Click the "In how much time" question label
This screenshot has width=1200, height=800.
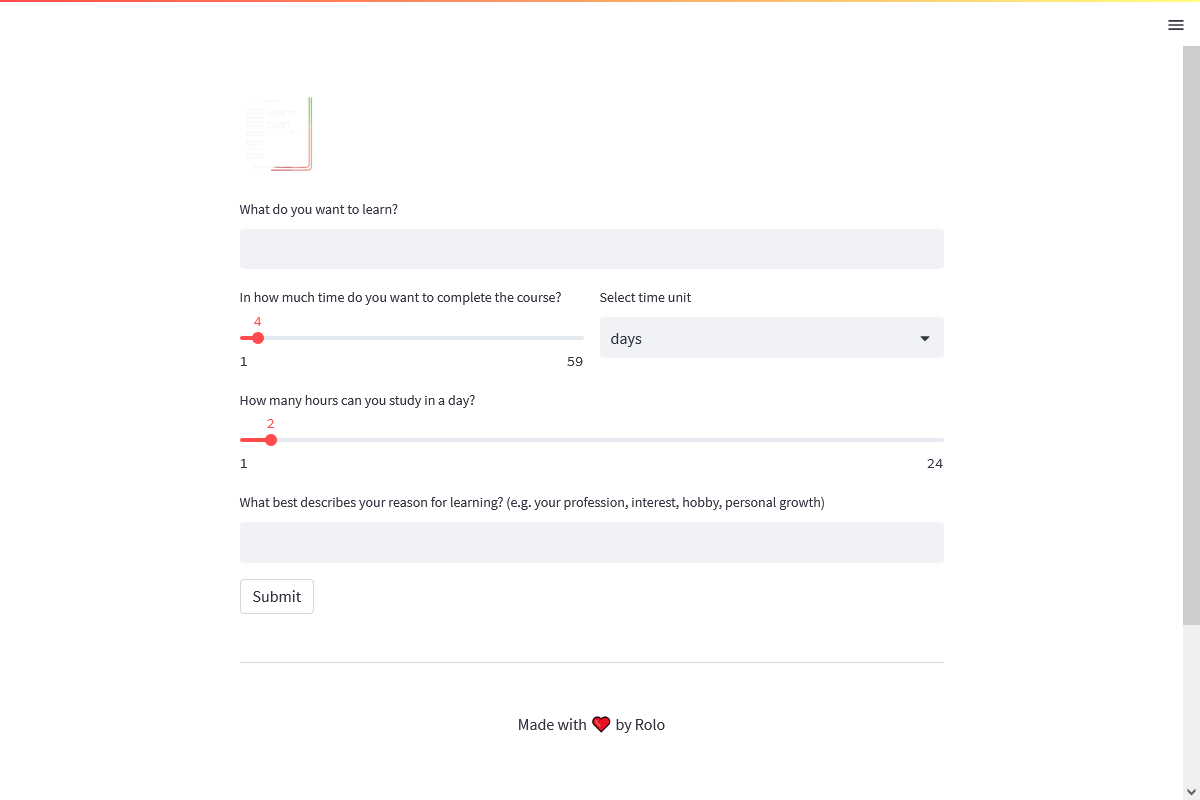click(400, 298)
